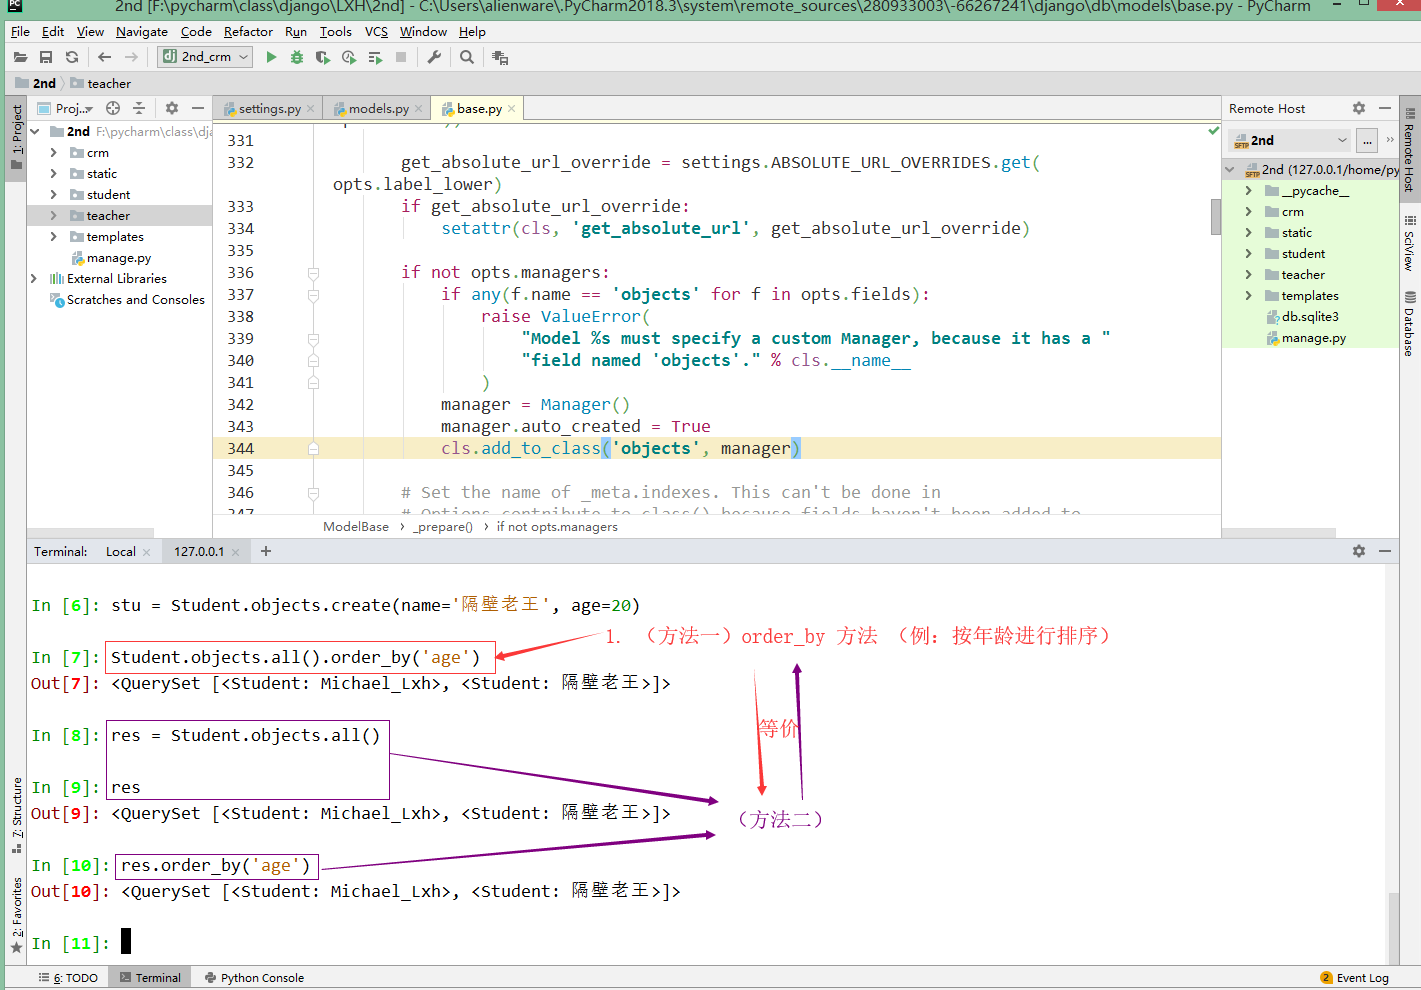The image size is (1421, 990).
Task: Expand static folder in Project tree
Action: pos(54,174)
